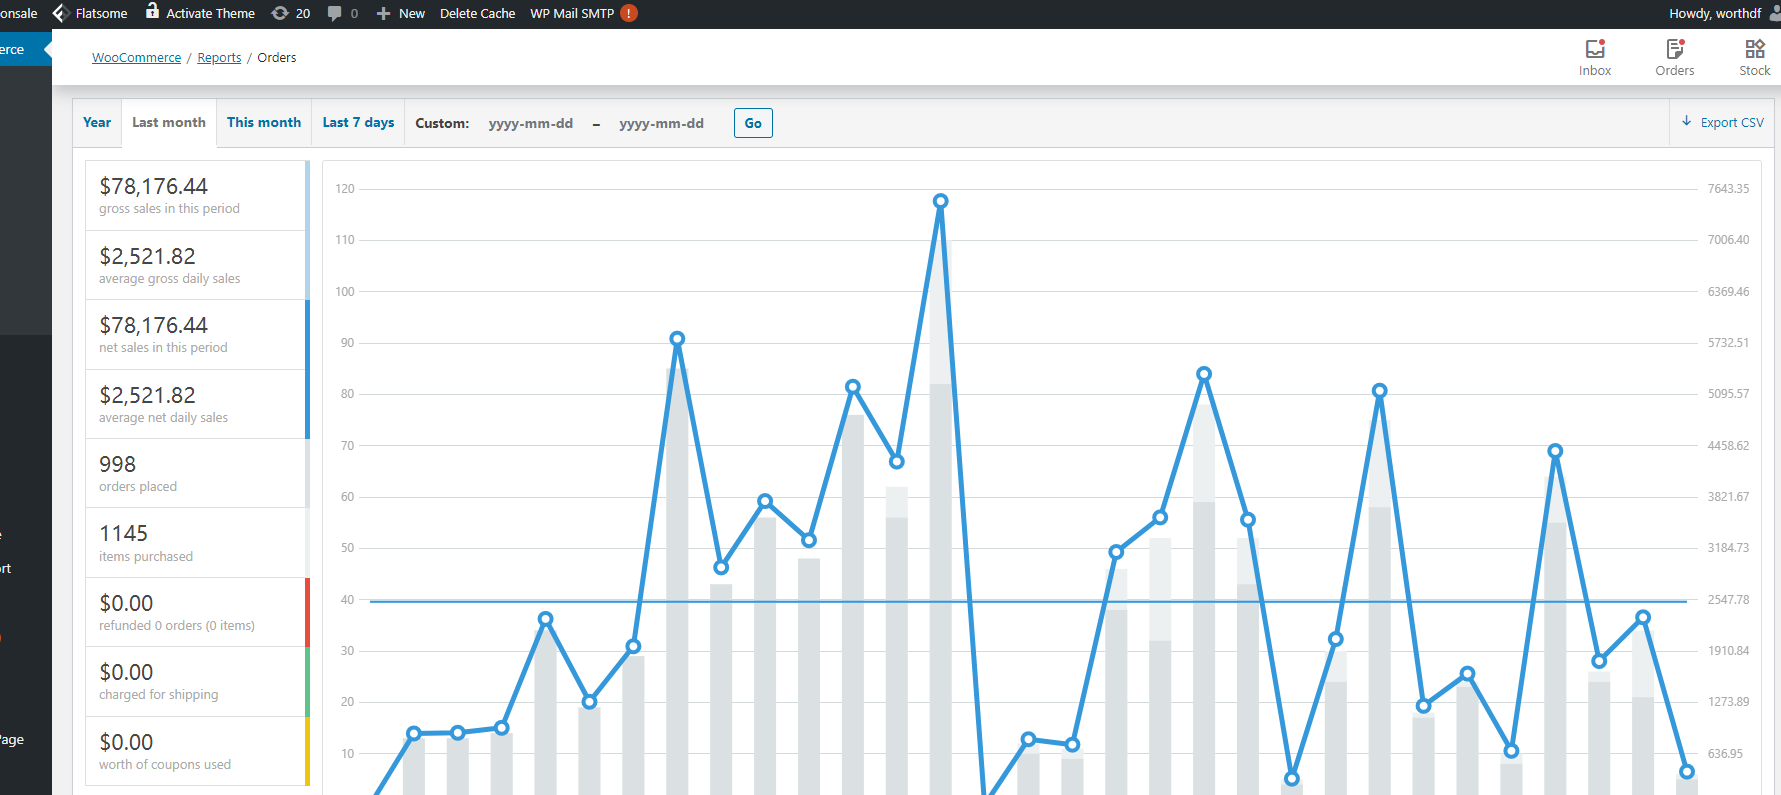Open the Stock activity icon
The height and width of the screenshot is (795, 1781).
(1755, 49)
